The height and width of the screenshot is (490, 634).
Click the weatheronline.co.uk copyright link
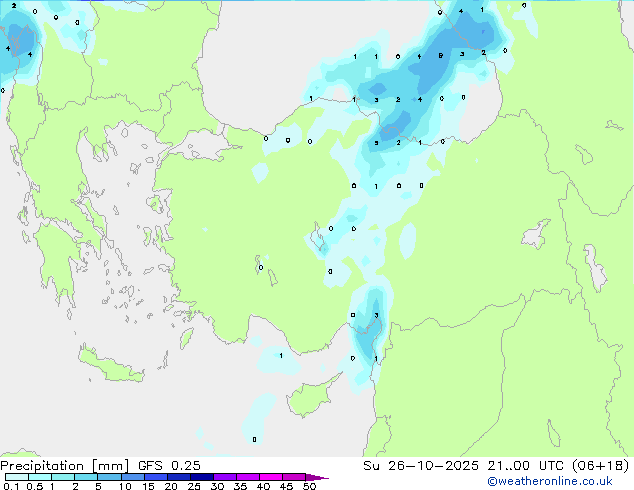[x=550, y=481]
